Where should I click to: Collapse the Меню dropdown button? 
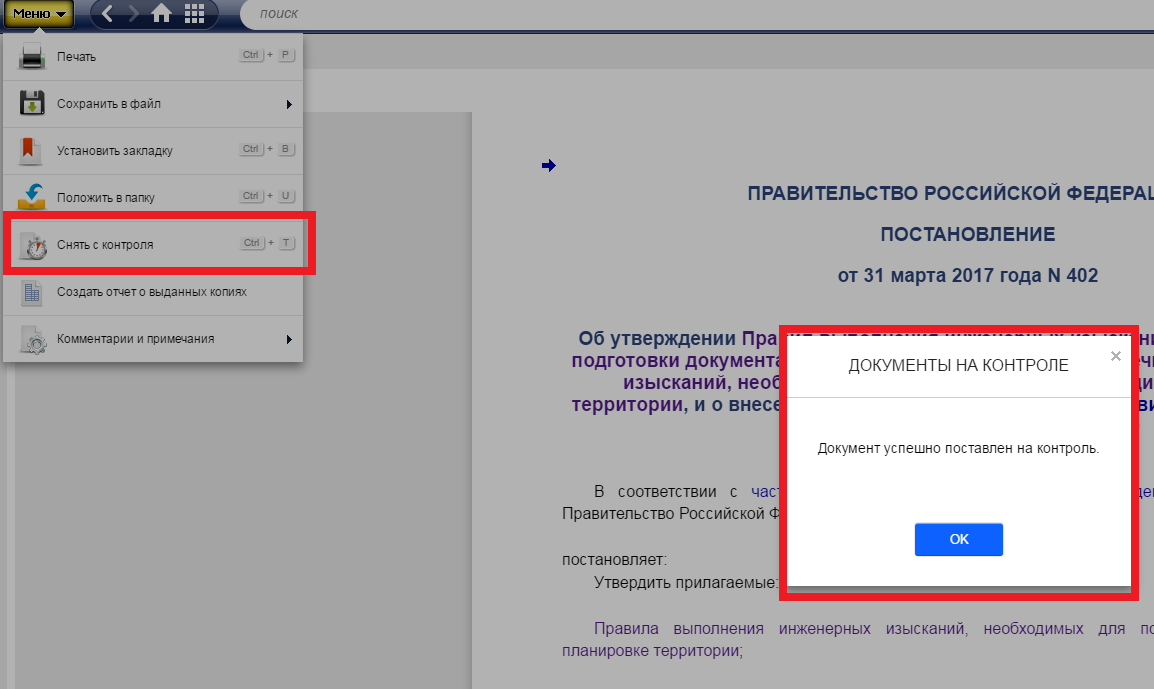pyautogui.click(x=39, y=14)
